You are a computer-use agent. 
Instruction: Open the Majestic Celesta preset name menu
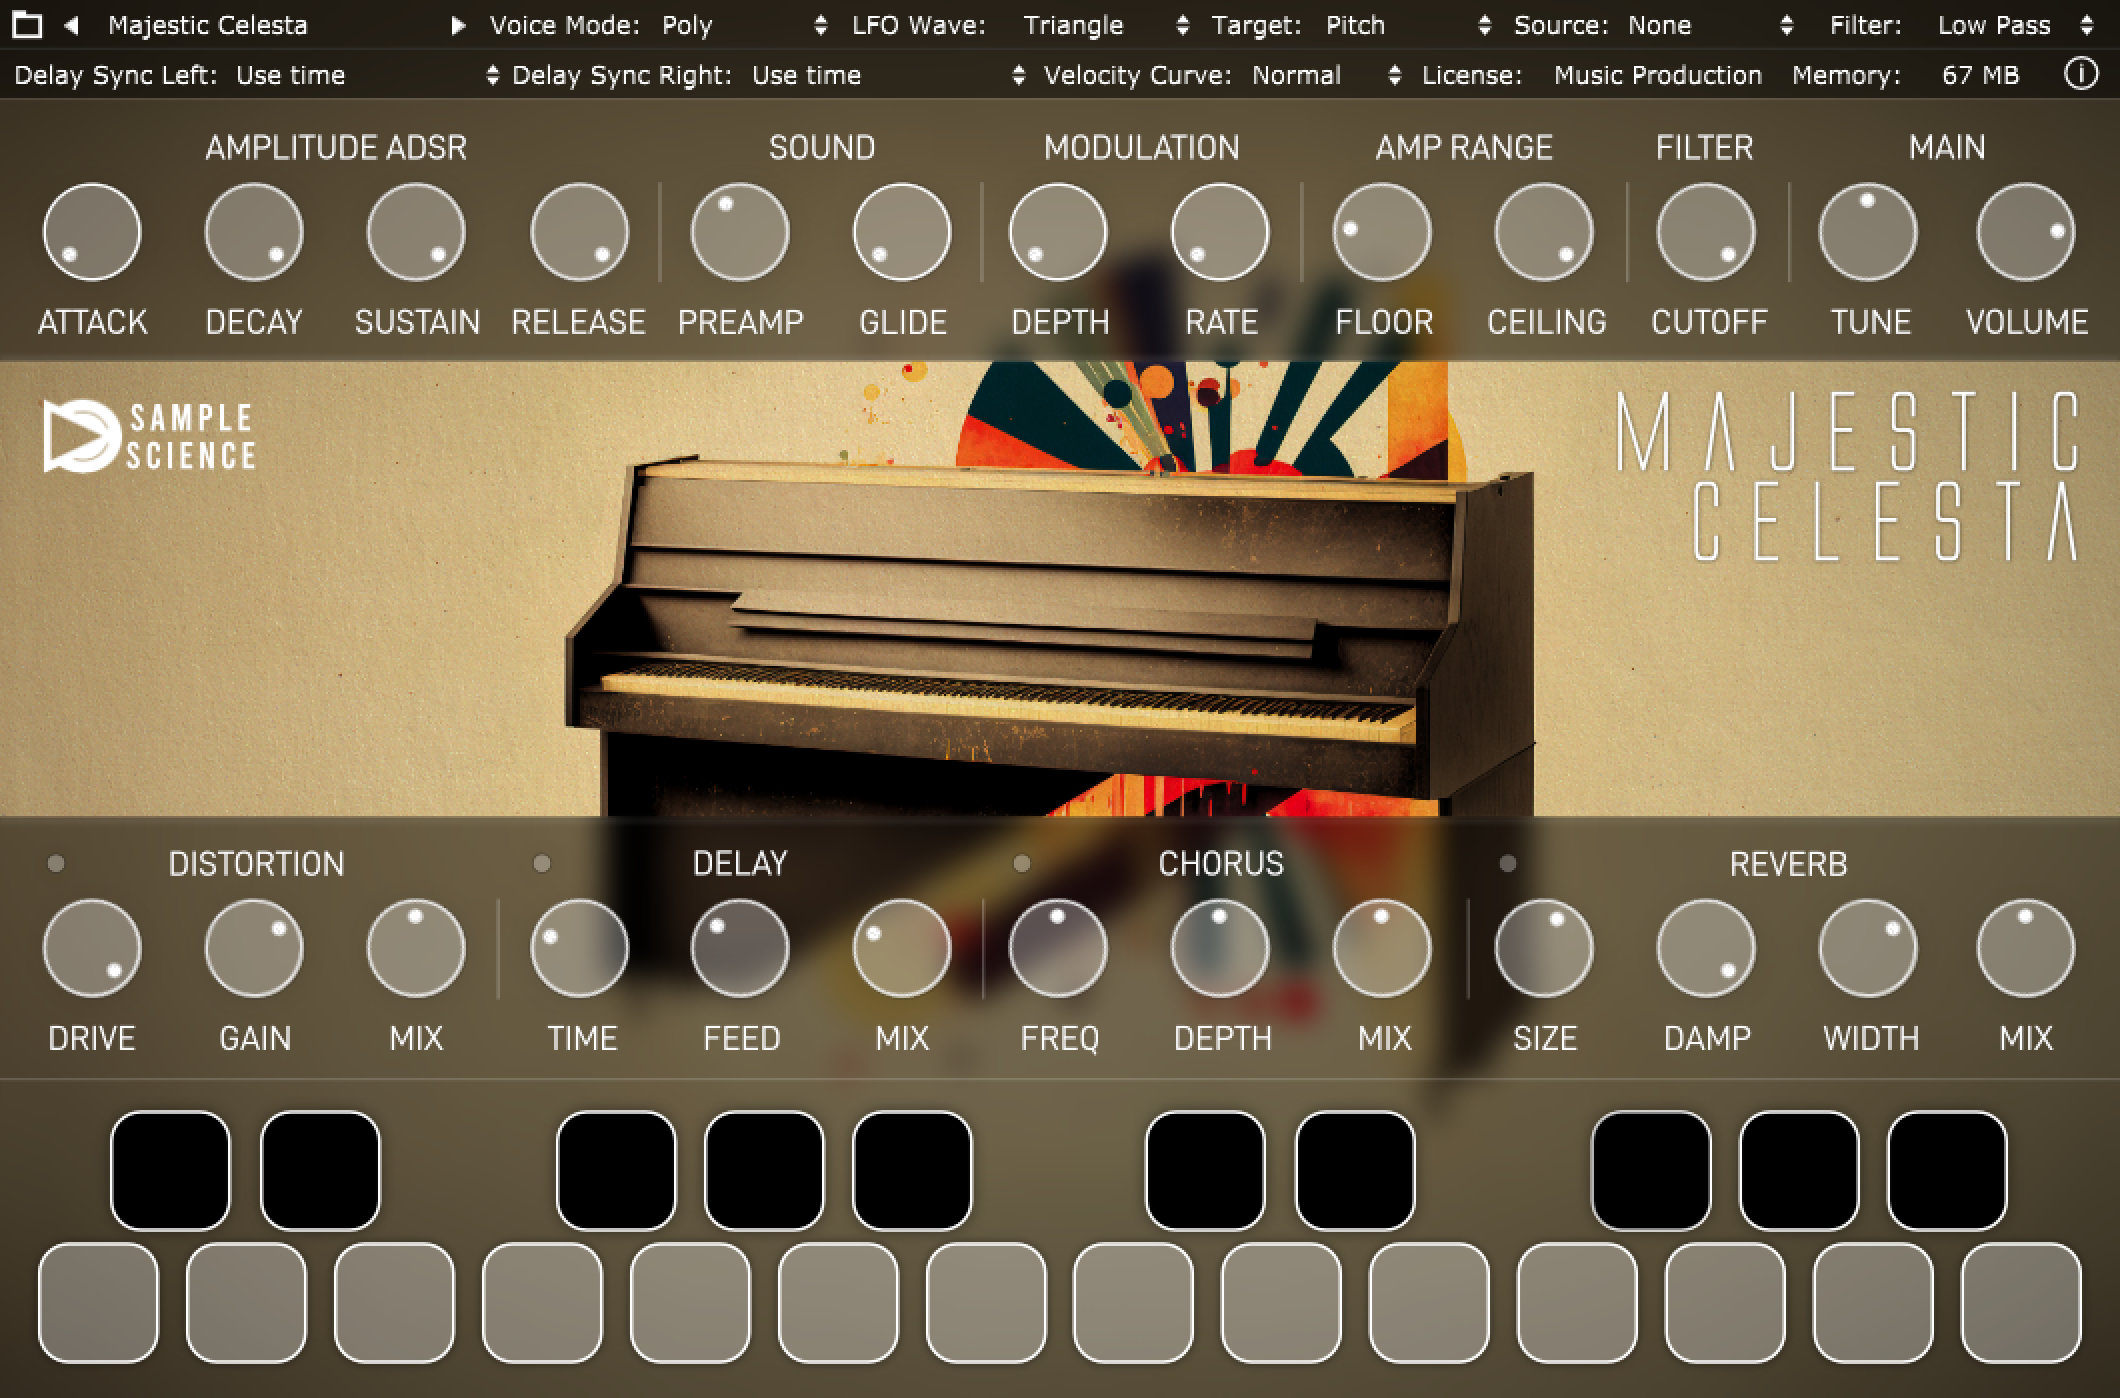(208, 25)
